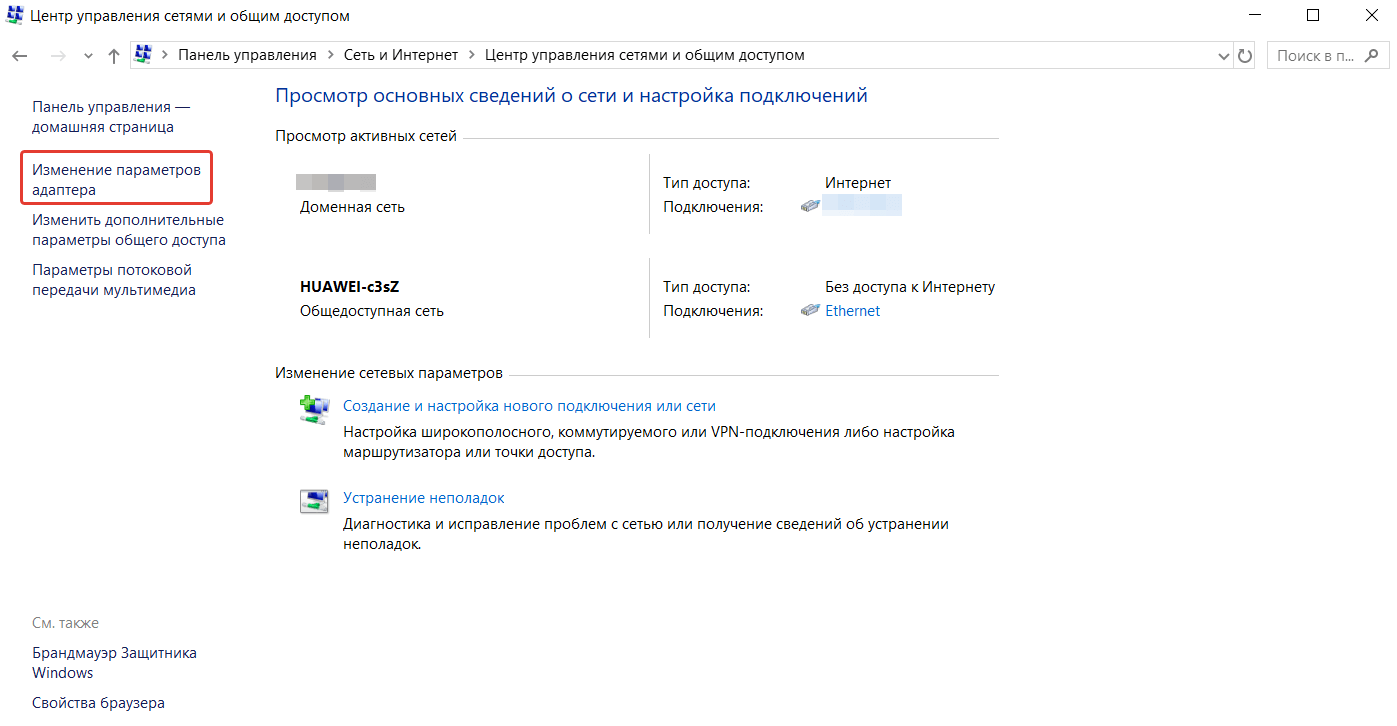Open the Ethernet connection link
The image size is (1397, 726).
point(852,311)
